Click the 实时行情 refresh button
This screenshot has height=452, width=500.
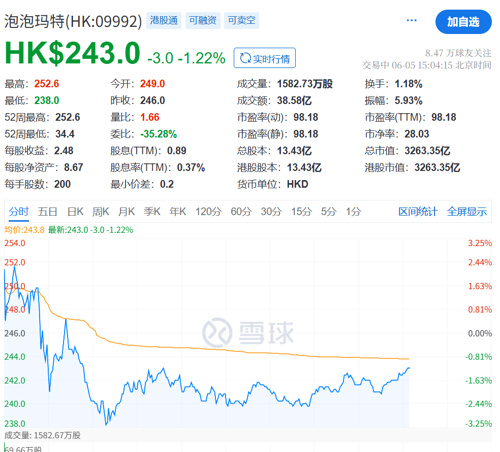[265, 58]
